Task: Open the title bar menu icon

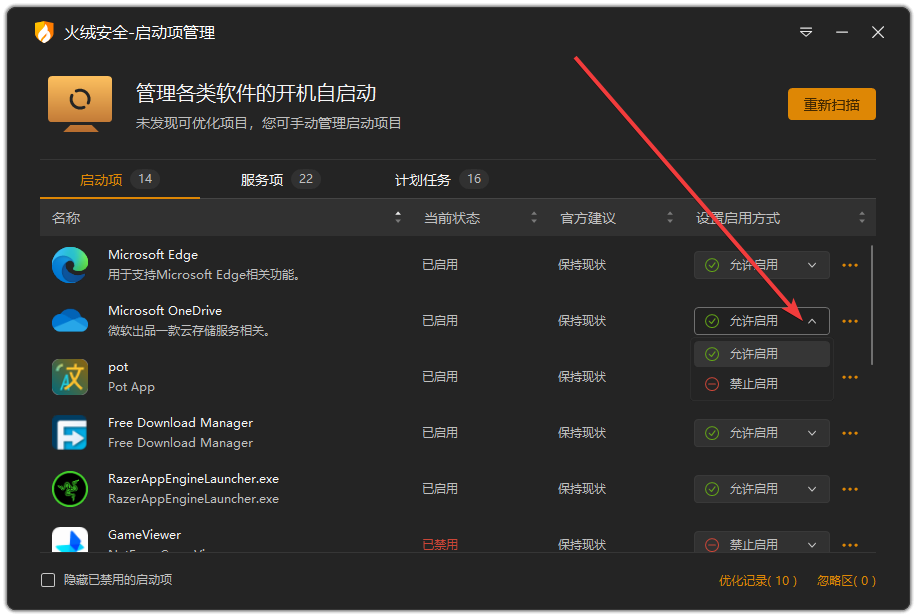Action: (806, 32)
